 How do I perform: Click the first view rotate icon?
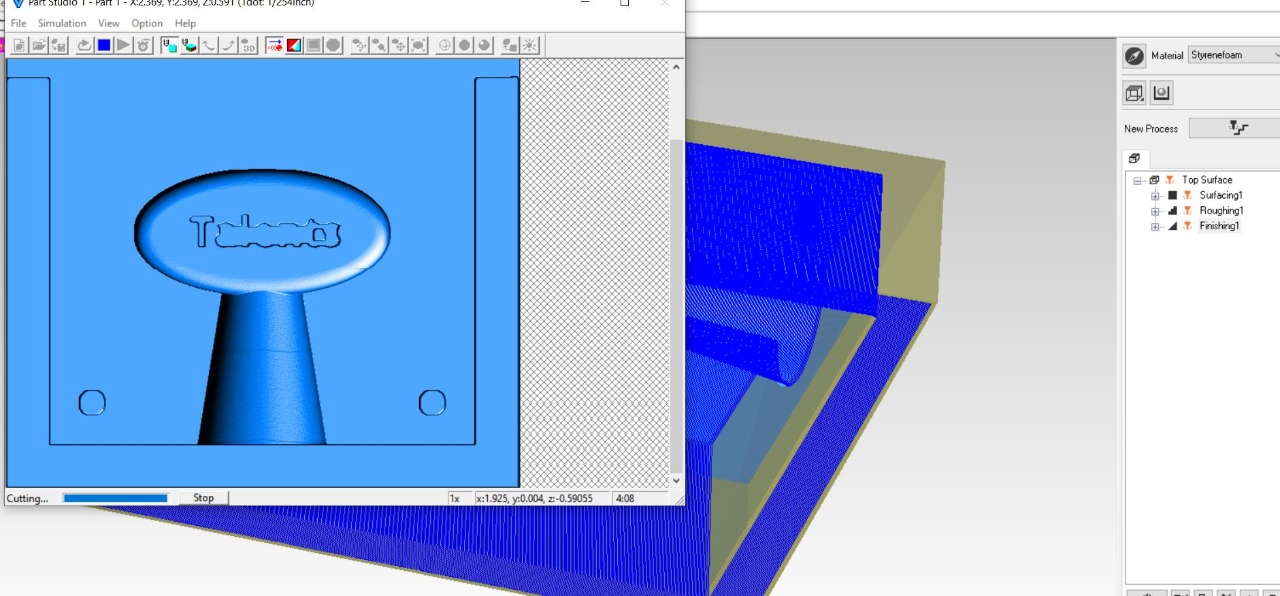click(x=359, y=45)
